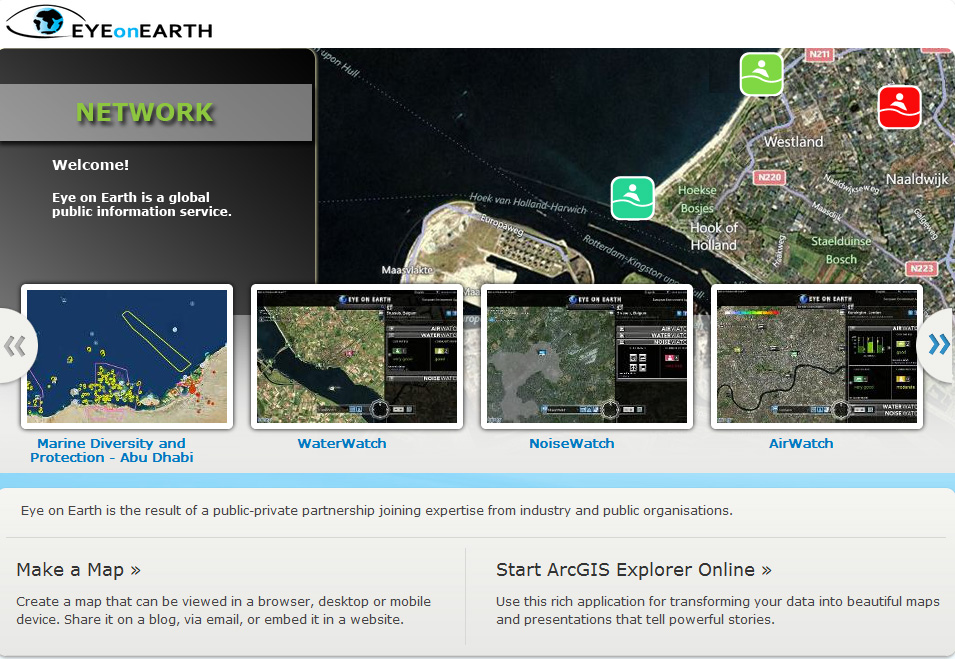Screen dimensions: 955x659
Task: Click the Make a Map heading link
Action: [78, 570]
